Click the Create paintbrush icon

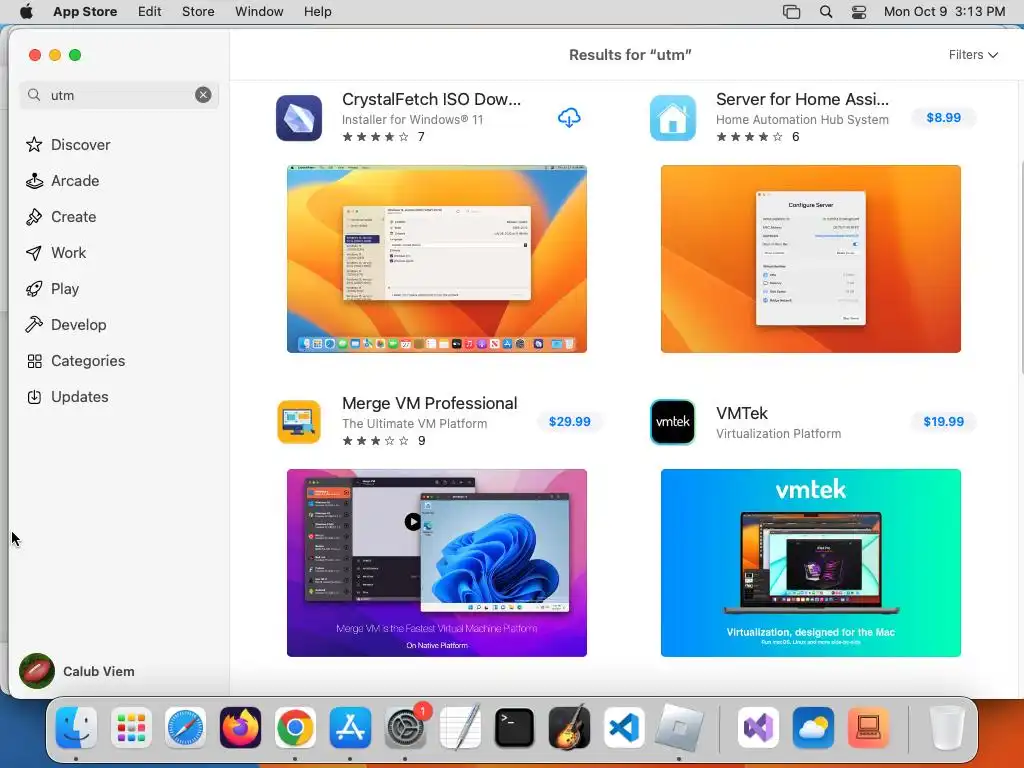(x=34, y=217)
